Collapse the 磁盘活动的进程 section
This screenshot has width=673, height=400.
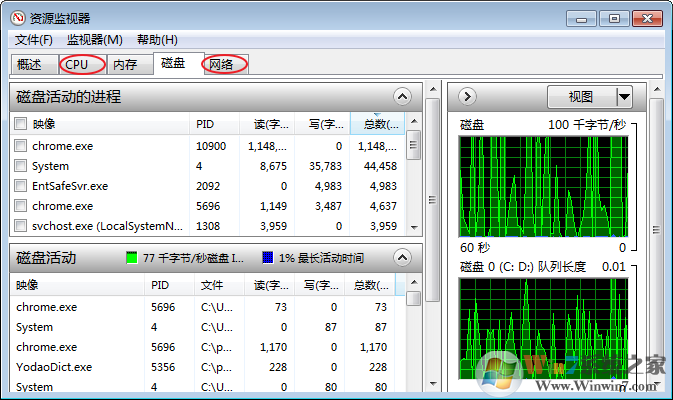coord(402,97)
